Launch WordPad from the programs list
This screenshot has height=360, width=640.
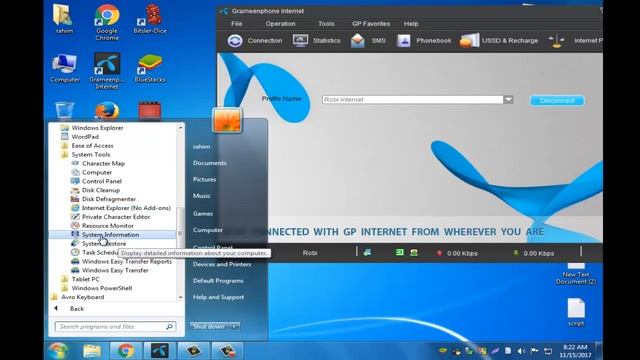(85, 137)
